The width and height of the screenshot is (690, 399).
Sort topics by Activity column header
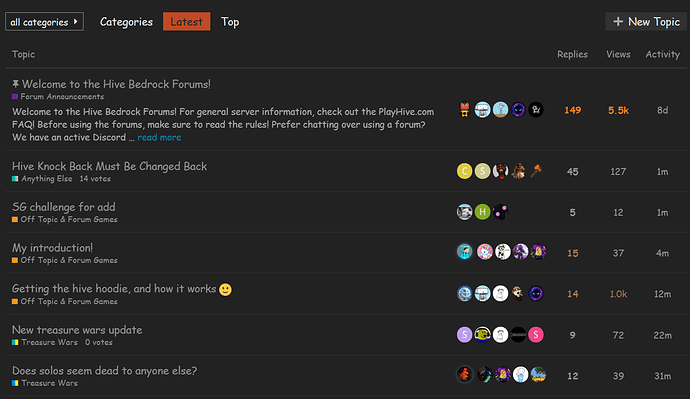(x=663, y=54)
